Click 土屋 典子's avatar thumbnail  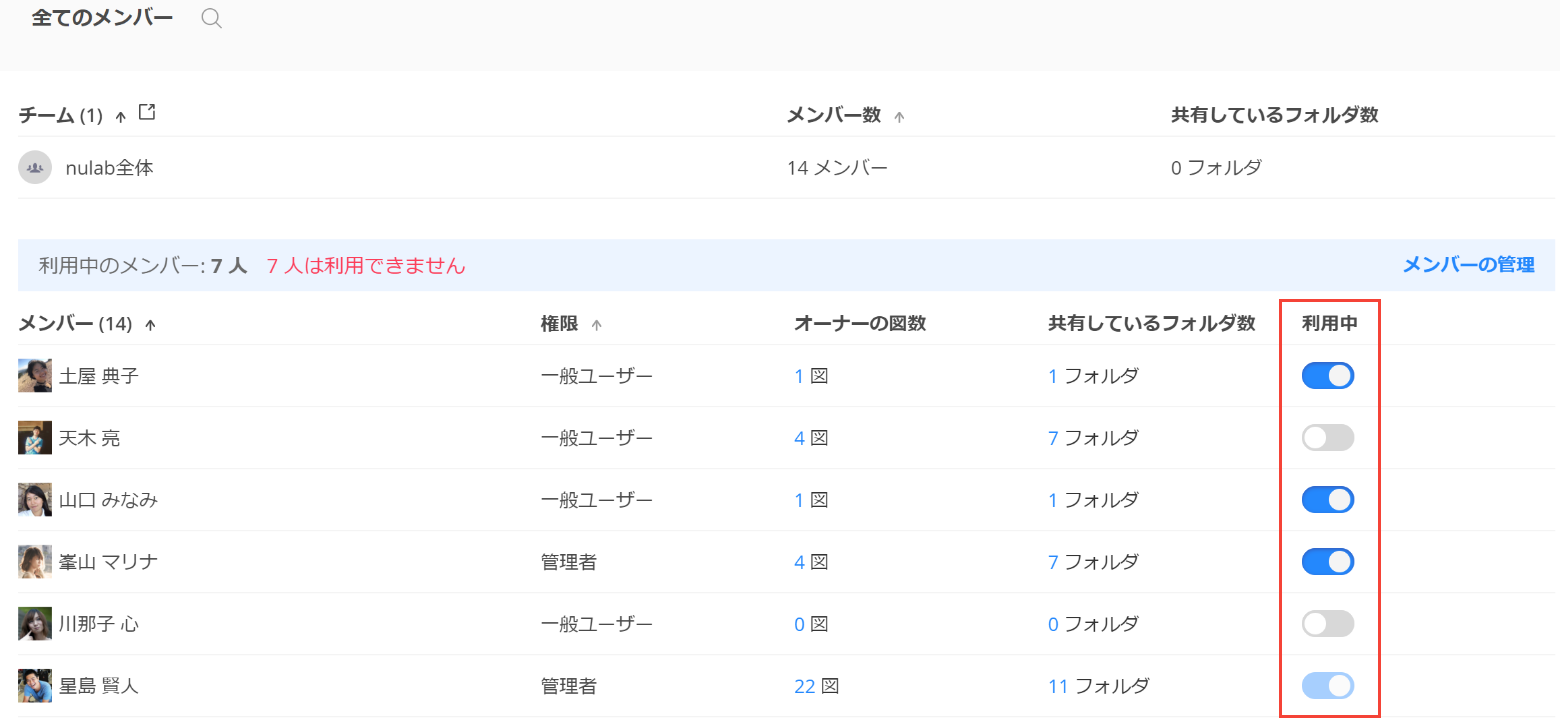[35, 376]
